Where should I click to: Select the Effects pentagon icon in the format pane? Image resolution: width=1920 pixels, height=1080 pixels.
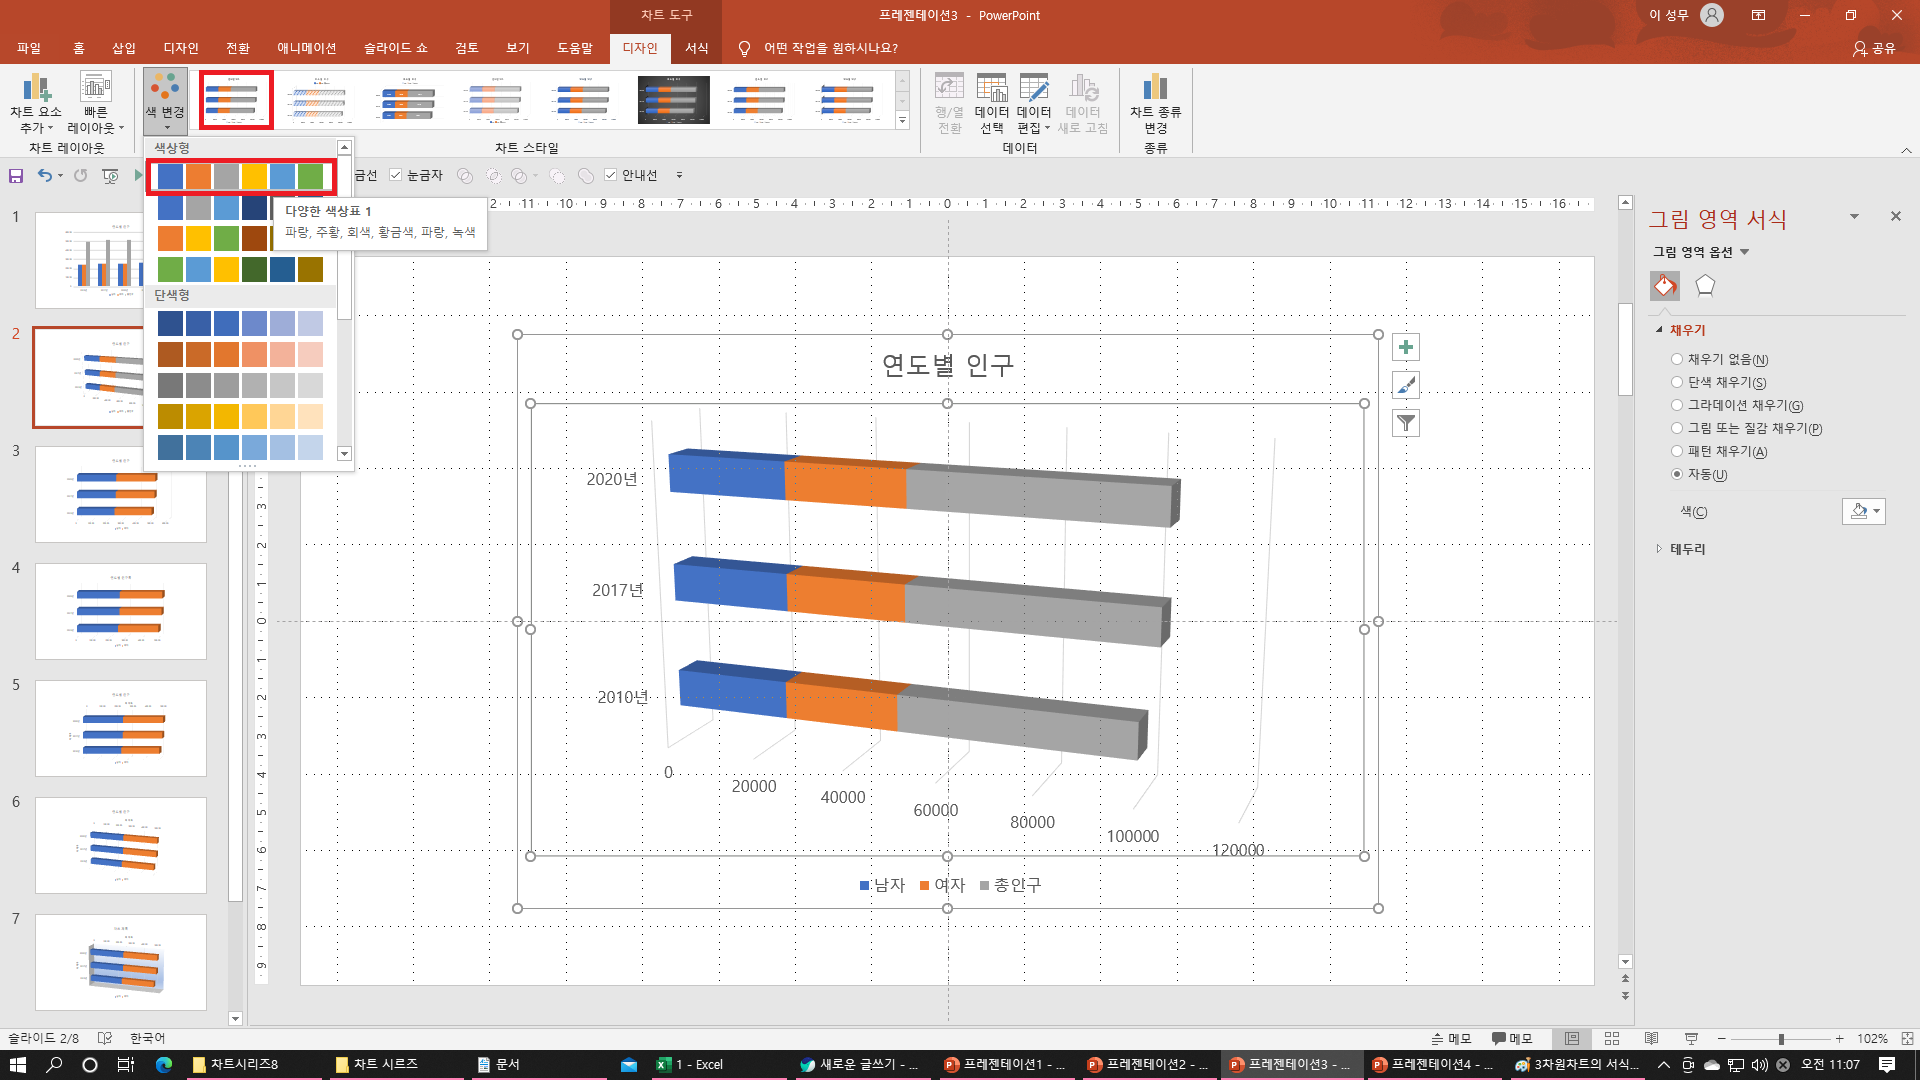point(1705,286)
